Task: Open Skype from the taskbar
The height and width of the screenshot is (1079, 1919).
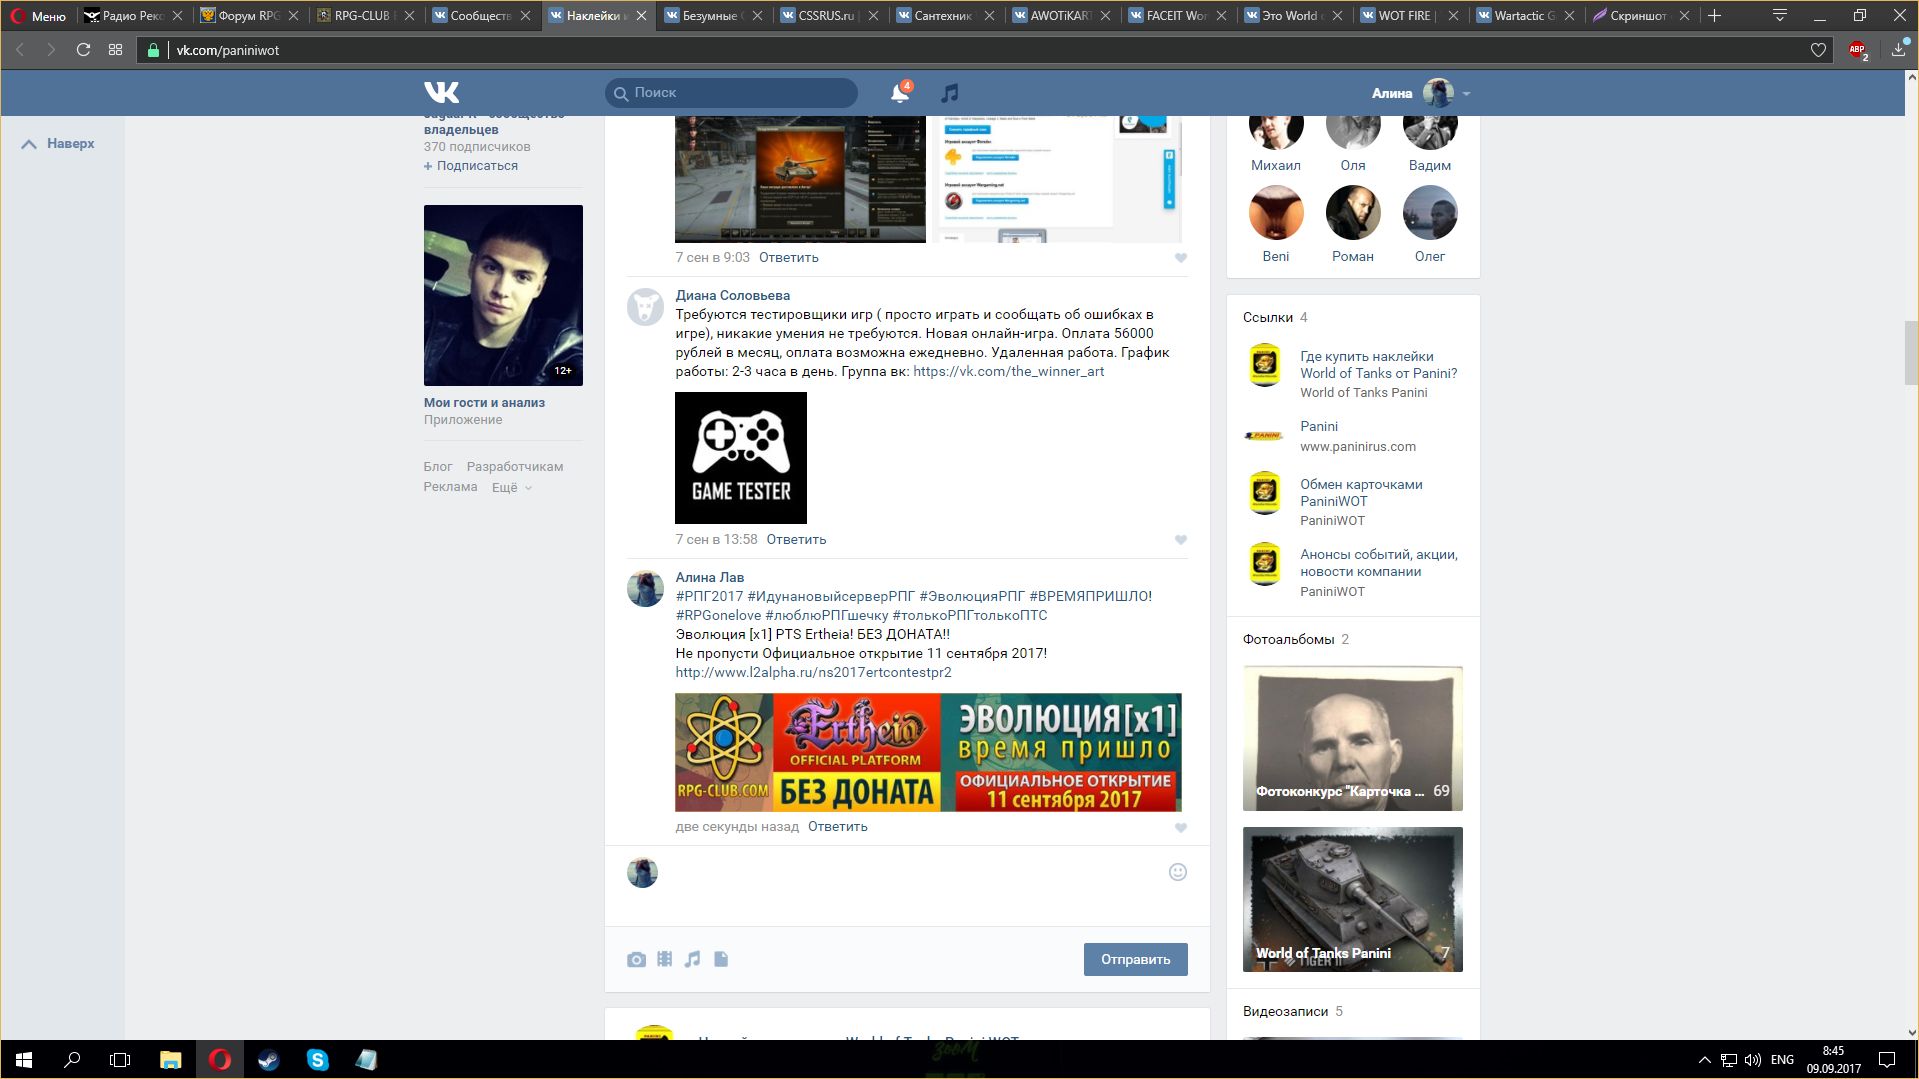Action: pyautogui.click(x=317, y=1060)
